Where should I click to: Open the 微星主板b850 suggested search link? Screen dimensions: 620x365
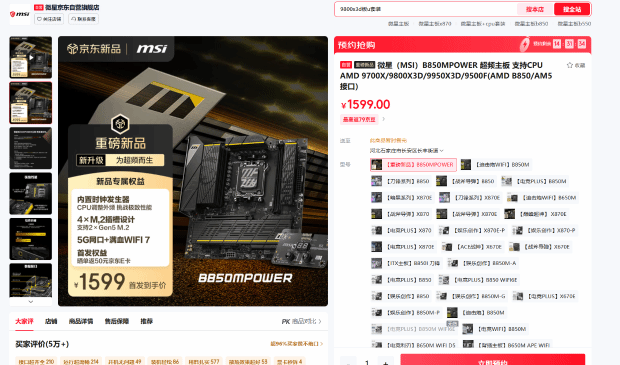coord(531,24)
